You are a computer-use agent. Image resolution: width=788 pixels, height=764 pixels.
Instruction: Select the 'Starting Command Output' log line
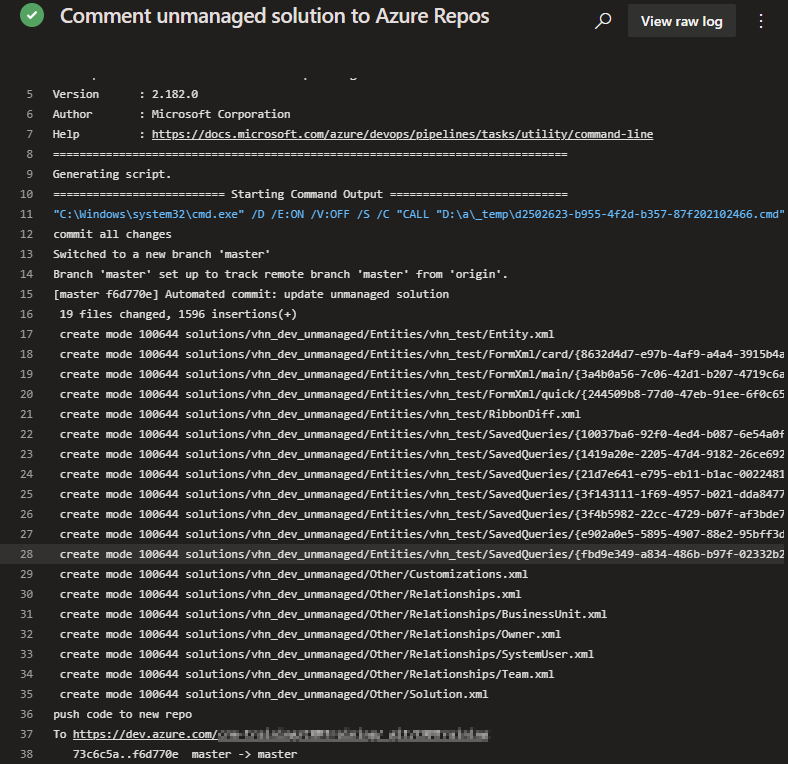(x=310, y=195)
